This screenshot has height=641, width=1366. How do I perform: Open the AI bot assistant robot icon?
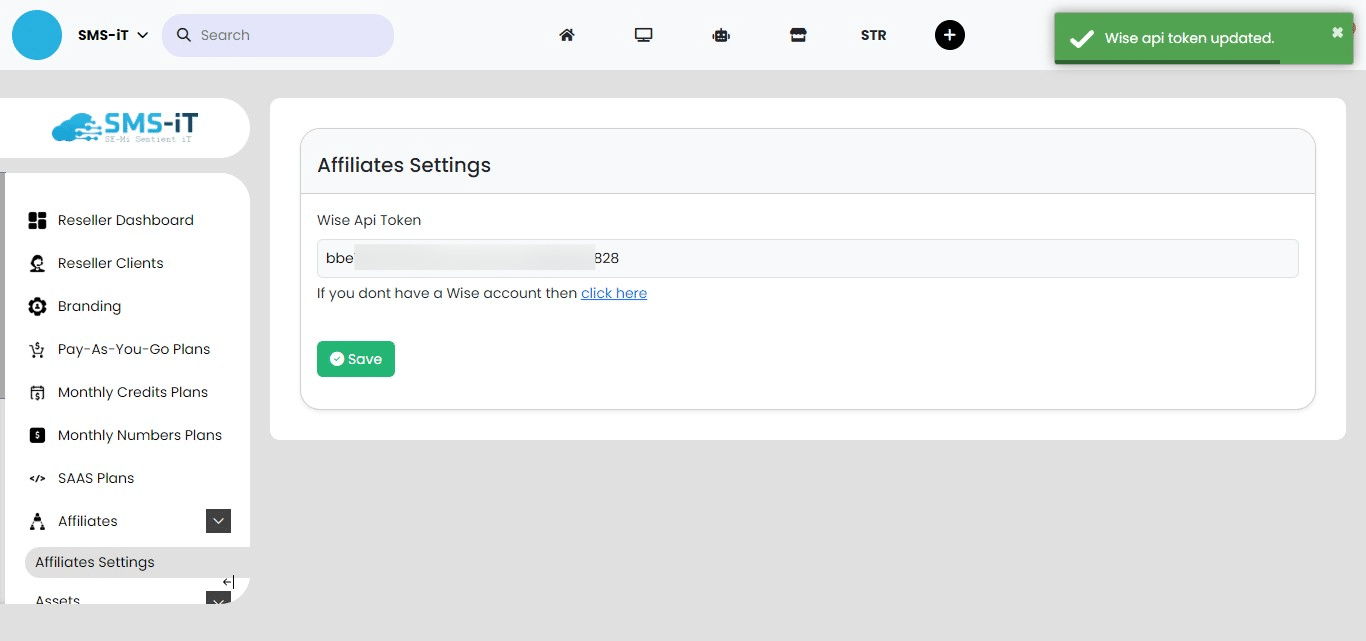pyautogui.click(x=721, y=34)
